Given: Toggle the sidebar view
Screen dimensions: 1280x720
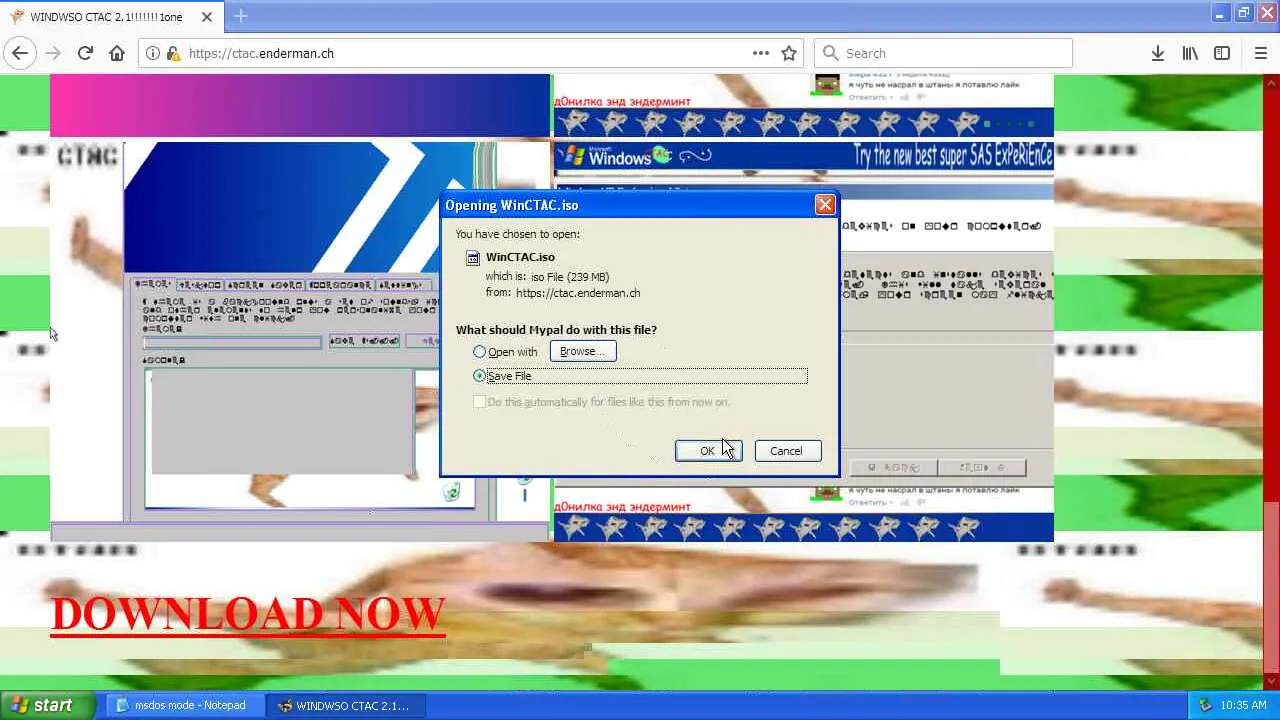Looking at the screenshot, I should [1222, 53].
